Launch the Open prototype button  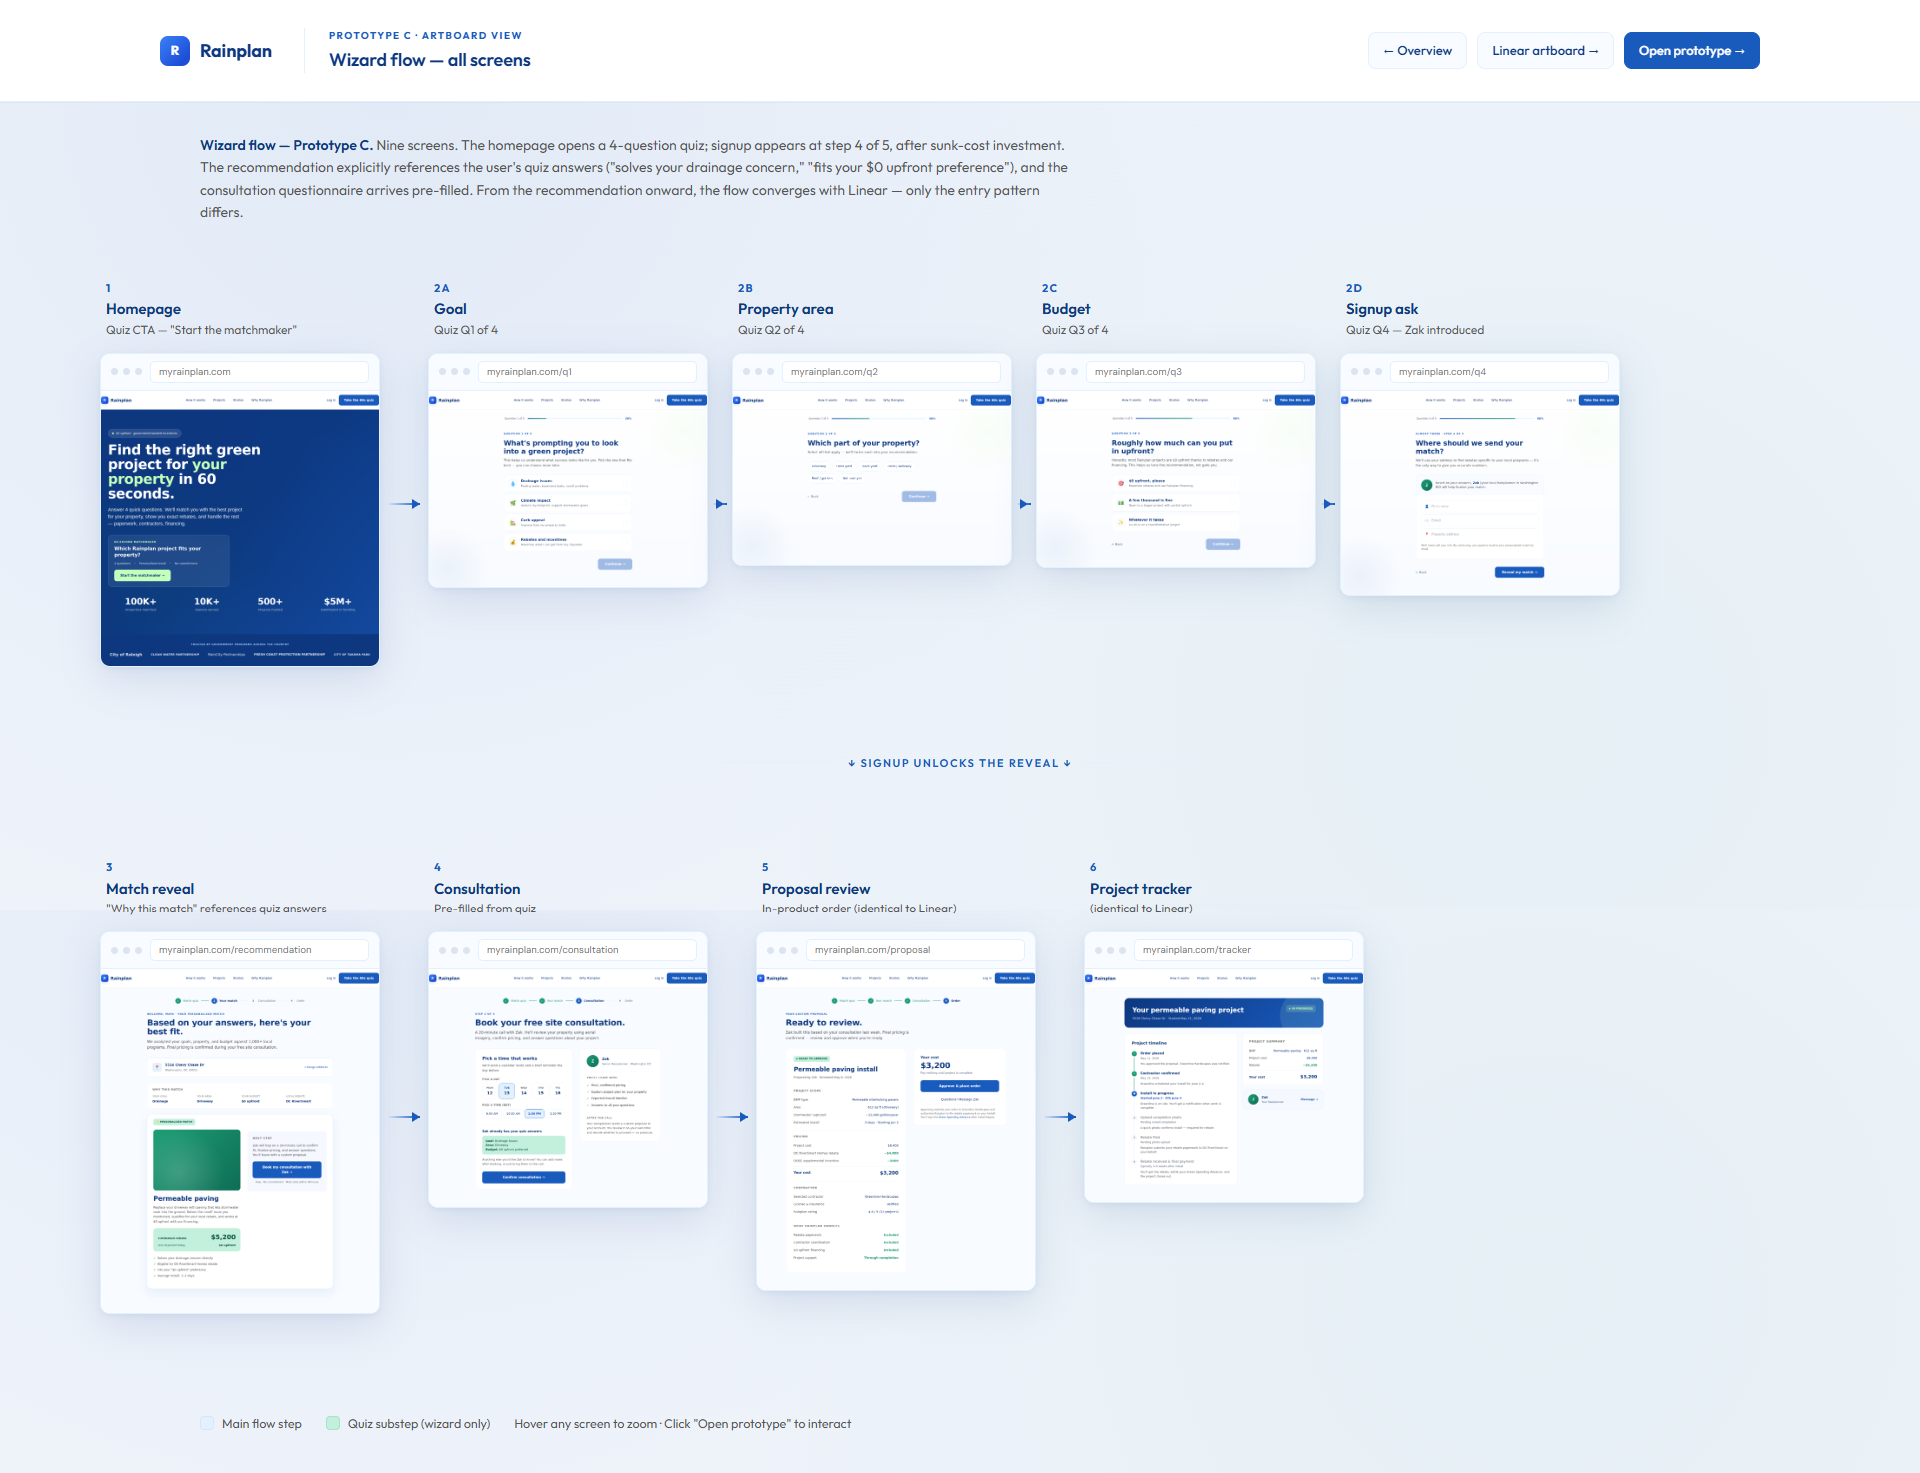click(x=1691, y=51)
